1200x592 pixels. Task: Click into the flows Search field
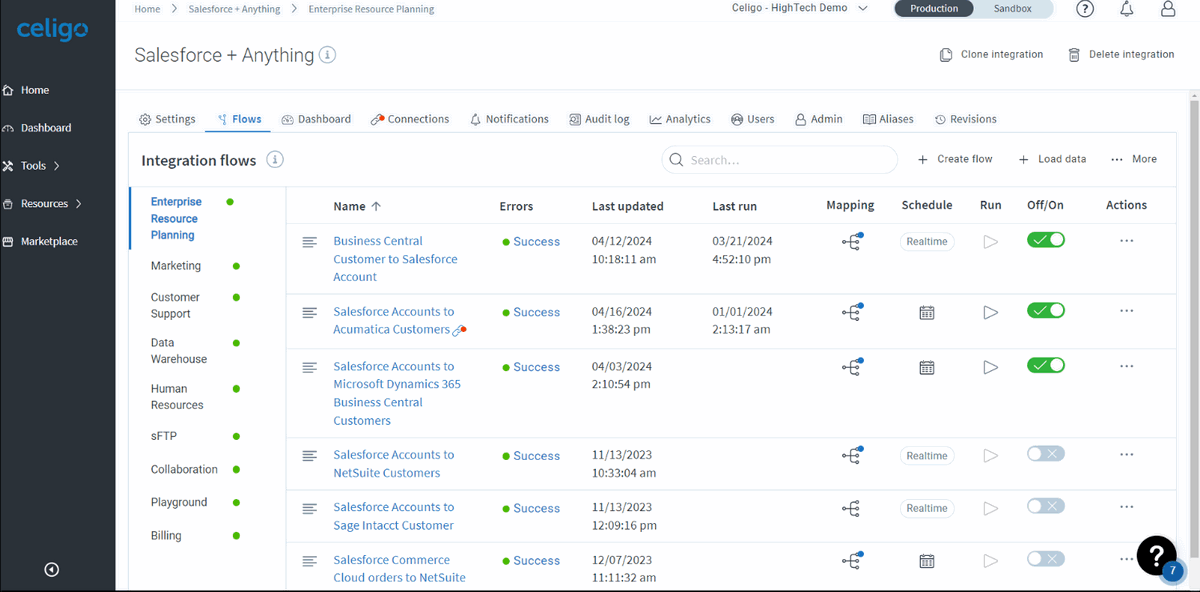780,160
